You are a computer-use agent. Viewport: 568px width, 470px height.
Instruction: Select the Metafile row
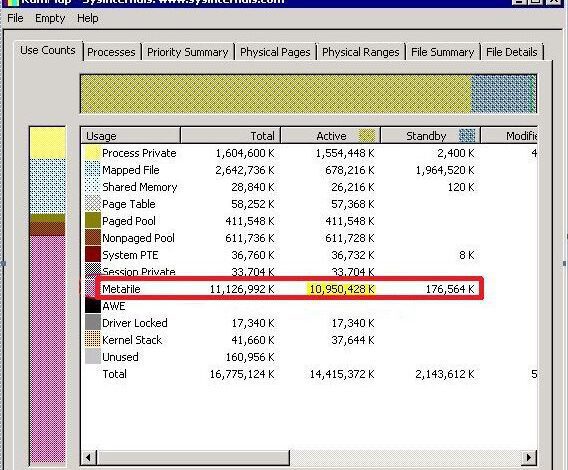[x=289, y=289]
